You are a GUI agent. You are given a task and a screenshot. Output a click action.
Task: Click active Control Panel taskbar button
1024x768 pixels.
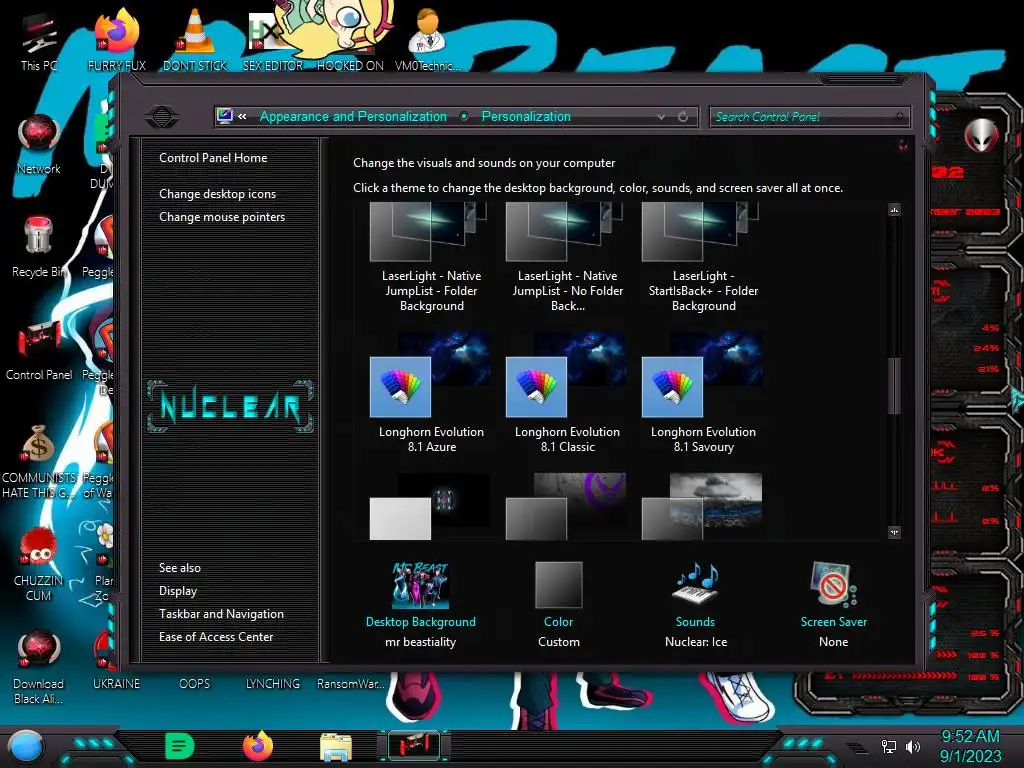coord(414,746)
